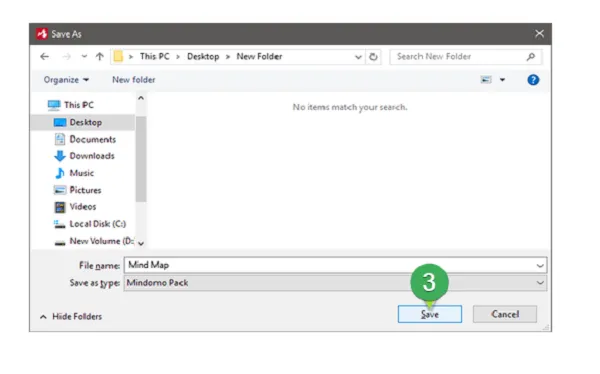Click the Downloads blue arrow icon
The width and height of the screenshot is (600, 374).
[x=60, y=156]
